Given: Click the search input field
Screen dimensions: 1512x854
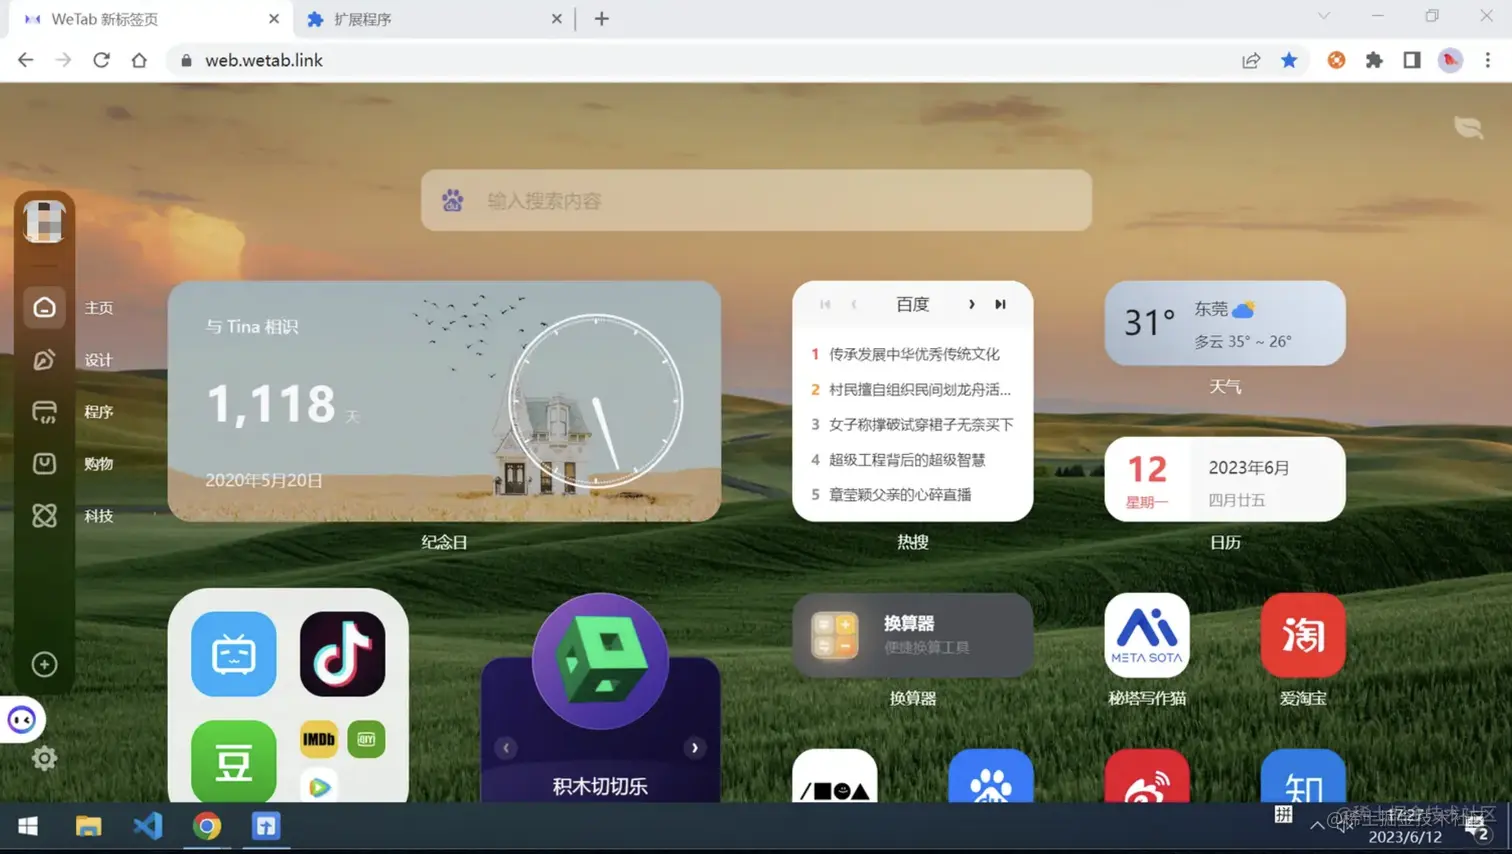Looking at the screenshot, I should [756, 200].
